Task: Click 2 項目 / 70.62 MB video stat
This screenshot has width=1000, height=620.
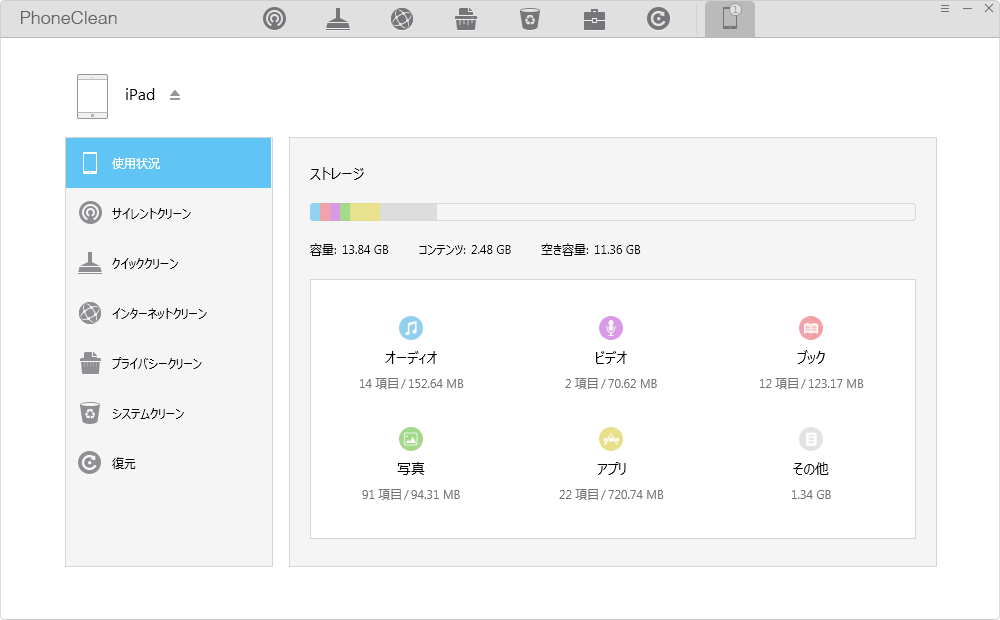Action: (x=611, y=384)
